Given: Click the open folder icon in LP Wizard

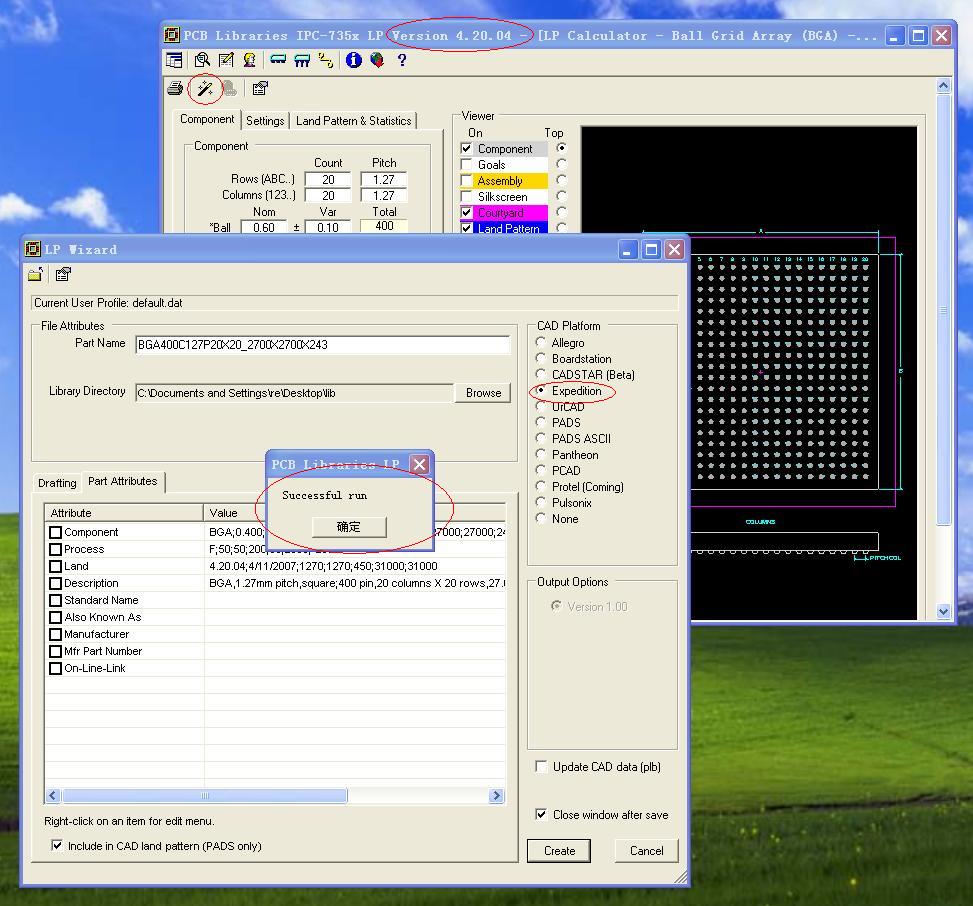Looking at the screenshot, I should pos(36,274).
